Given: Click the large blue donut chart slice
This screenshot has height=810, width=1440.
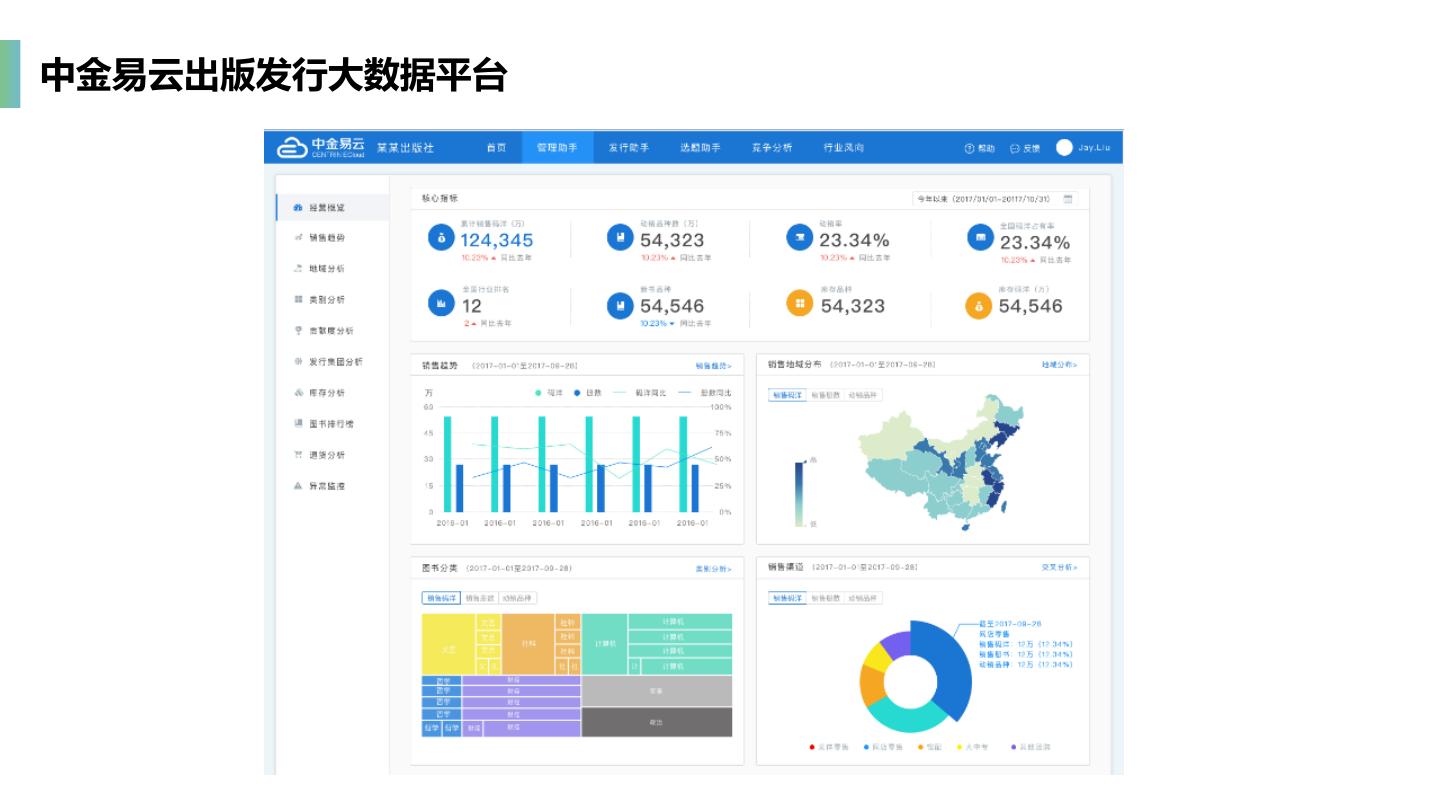Looking at the screenshot, I should (x=946, y=663).
